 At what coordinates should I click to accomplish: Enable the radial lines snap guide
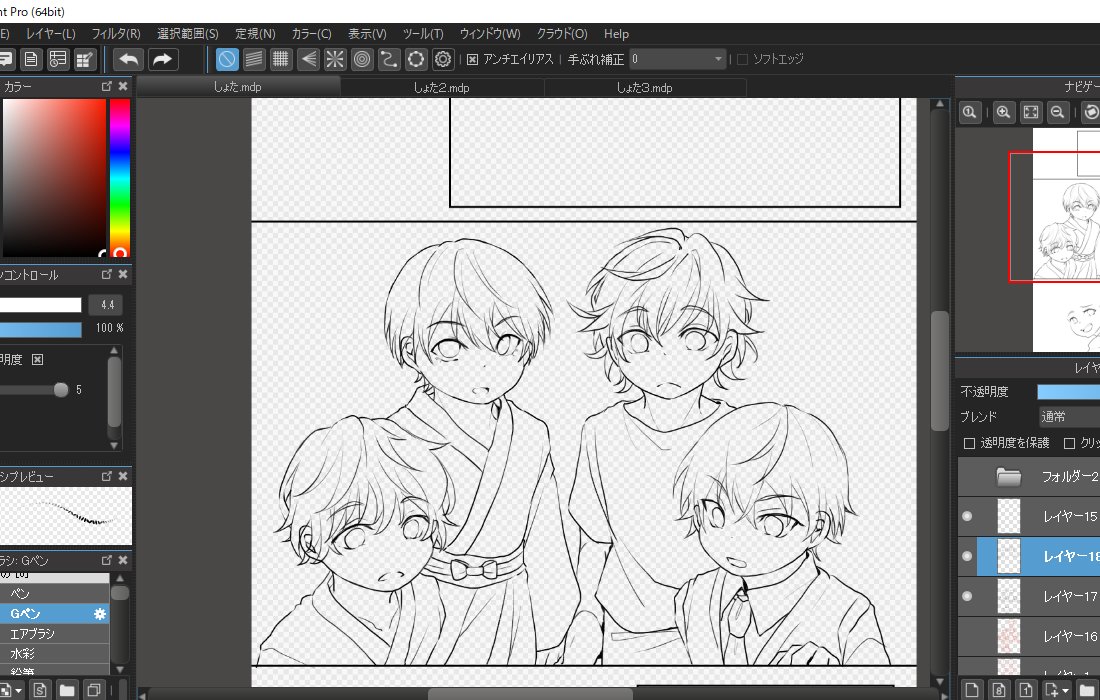tap(335, 60)
